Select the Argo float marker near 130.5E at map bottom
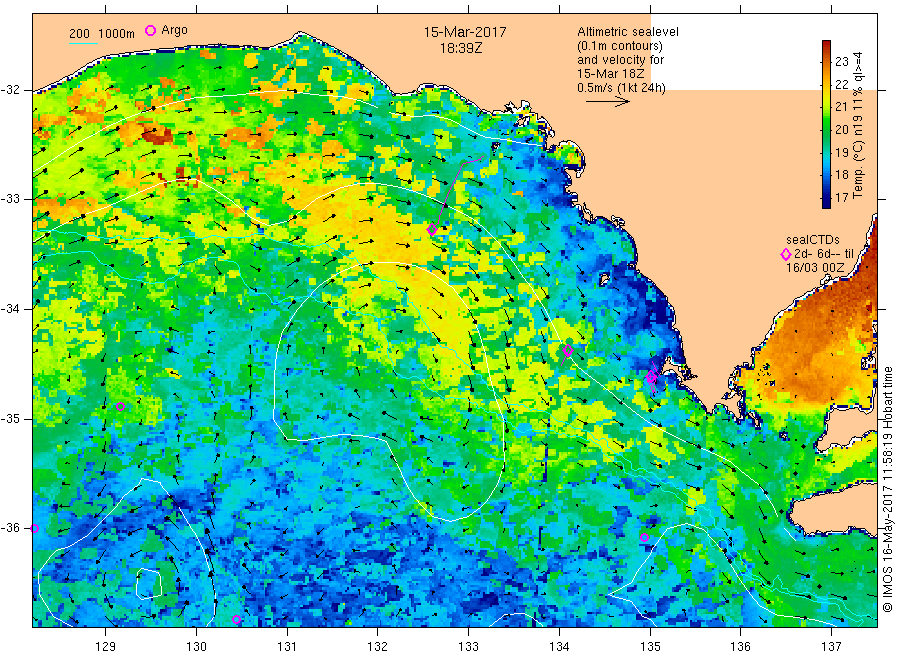The width and height of the screenshot is (900, 660). coord(236,620)
